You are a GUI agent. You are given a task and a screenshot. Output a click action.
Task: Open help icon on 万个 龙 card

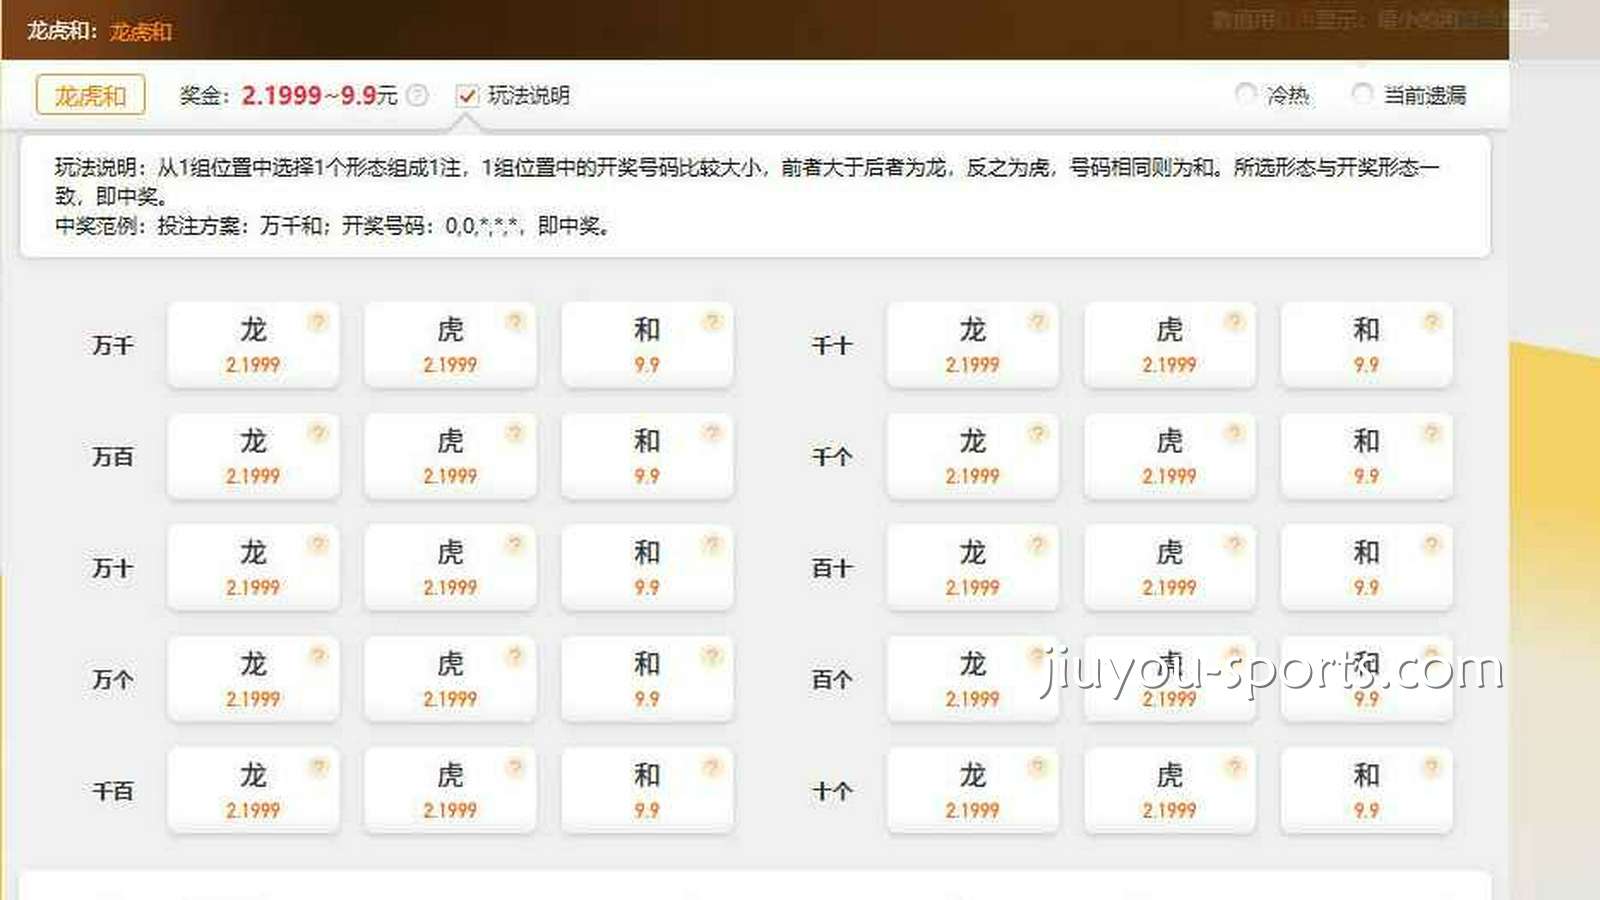(318, 655)
